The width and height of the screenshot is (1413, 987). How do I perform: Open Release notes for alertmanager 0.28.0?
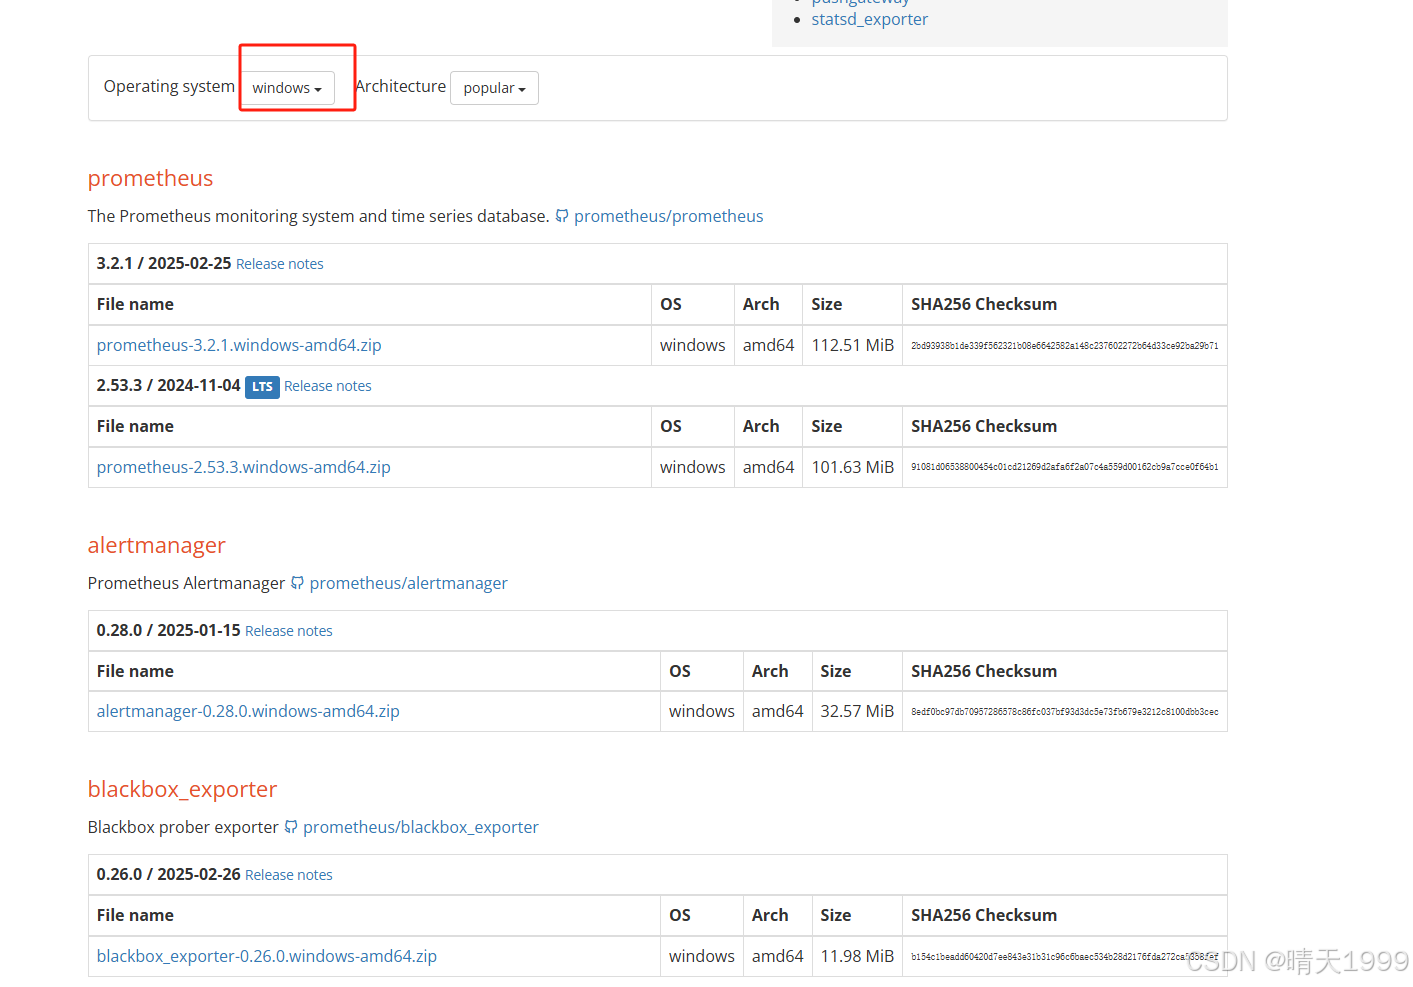[288, 630]
